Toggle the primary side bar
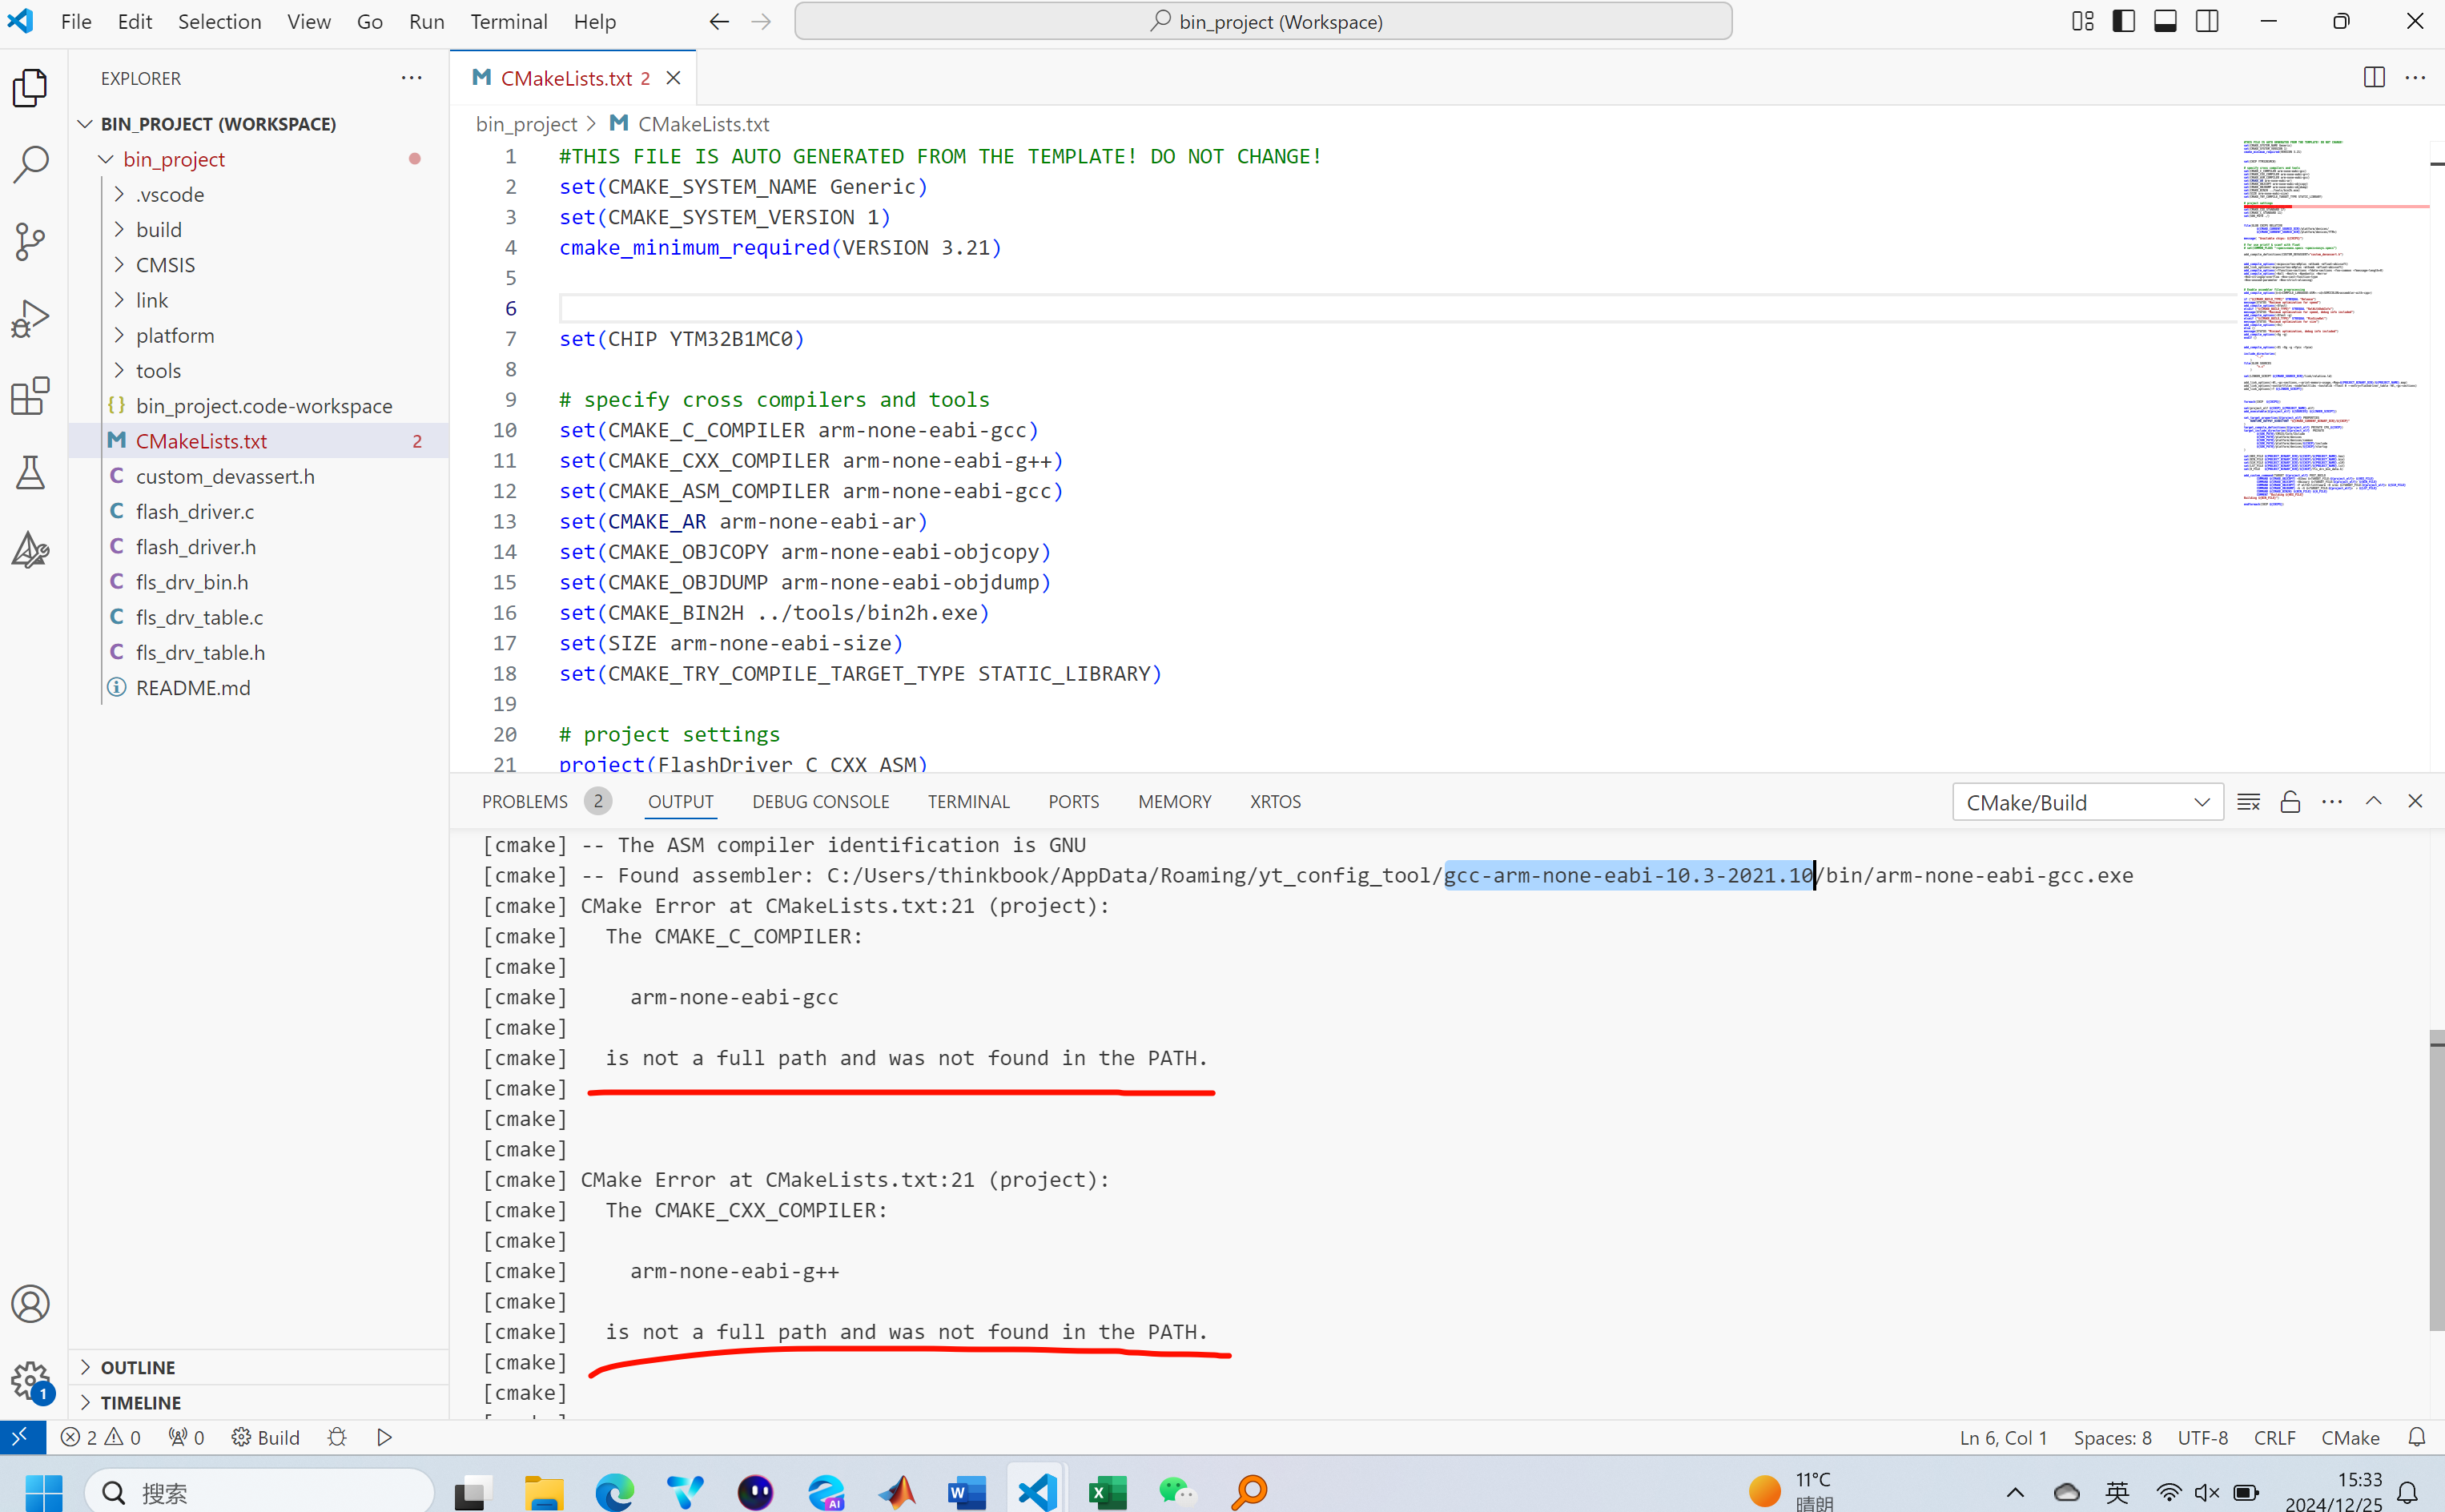Screen dimensions: 2445x1512 2124,22
